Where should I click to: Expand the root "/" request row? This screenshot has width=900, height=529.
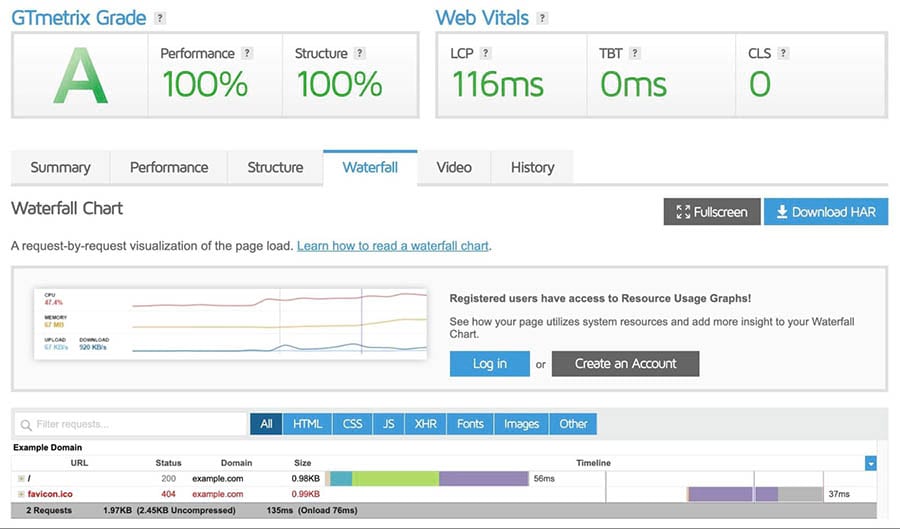pos(21,479)
